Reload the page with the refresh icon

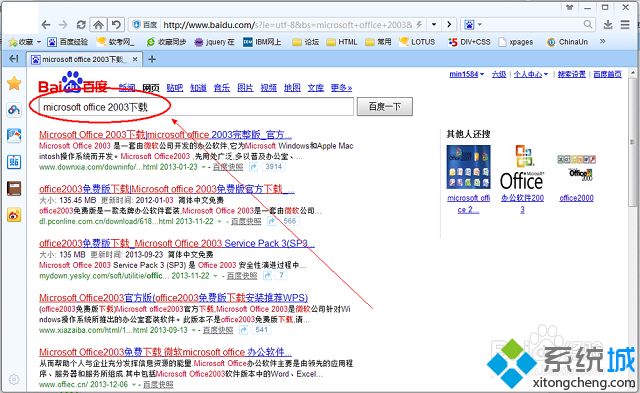pyautogui.click(x=81, y=25)
